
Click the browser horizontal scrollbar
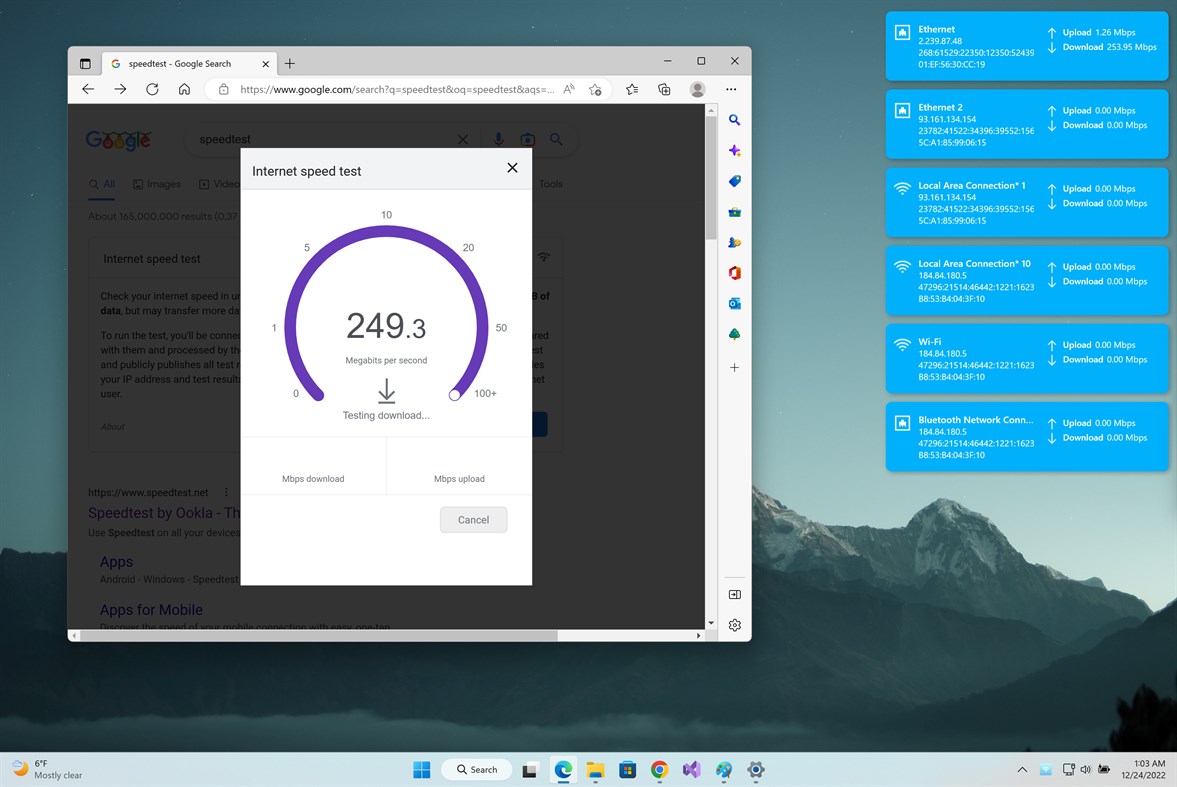(319, 635)
